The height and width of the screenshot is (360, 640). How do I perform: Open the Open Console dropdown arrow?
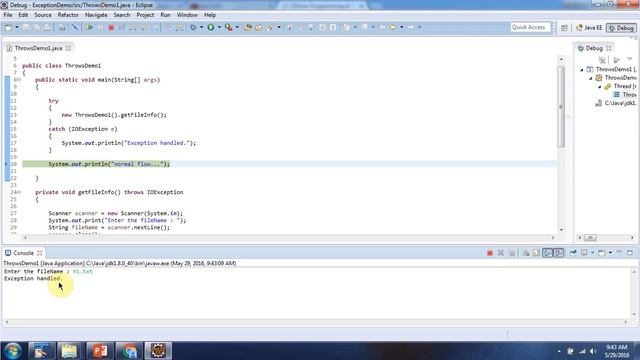pyautogui.click(x=610, y=253)
